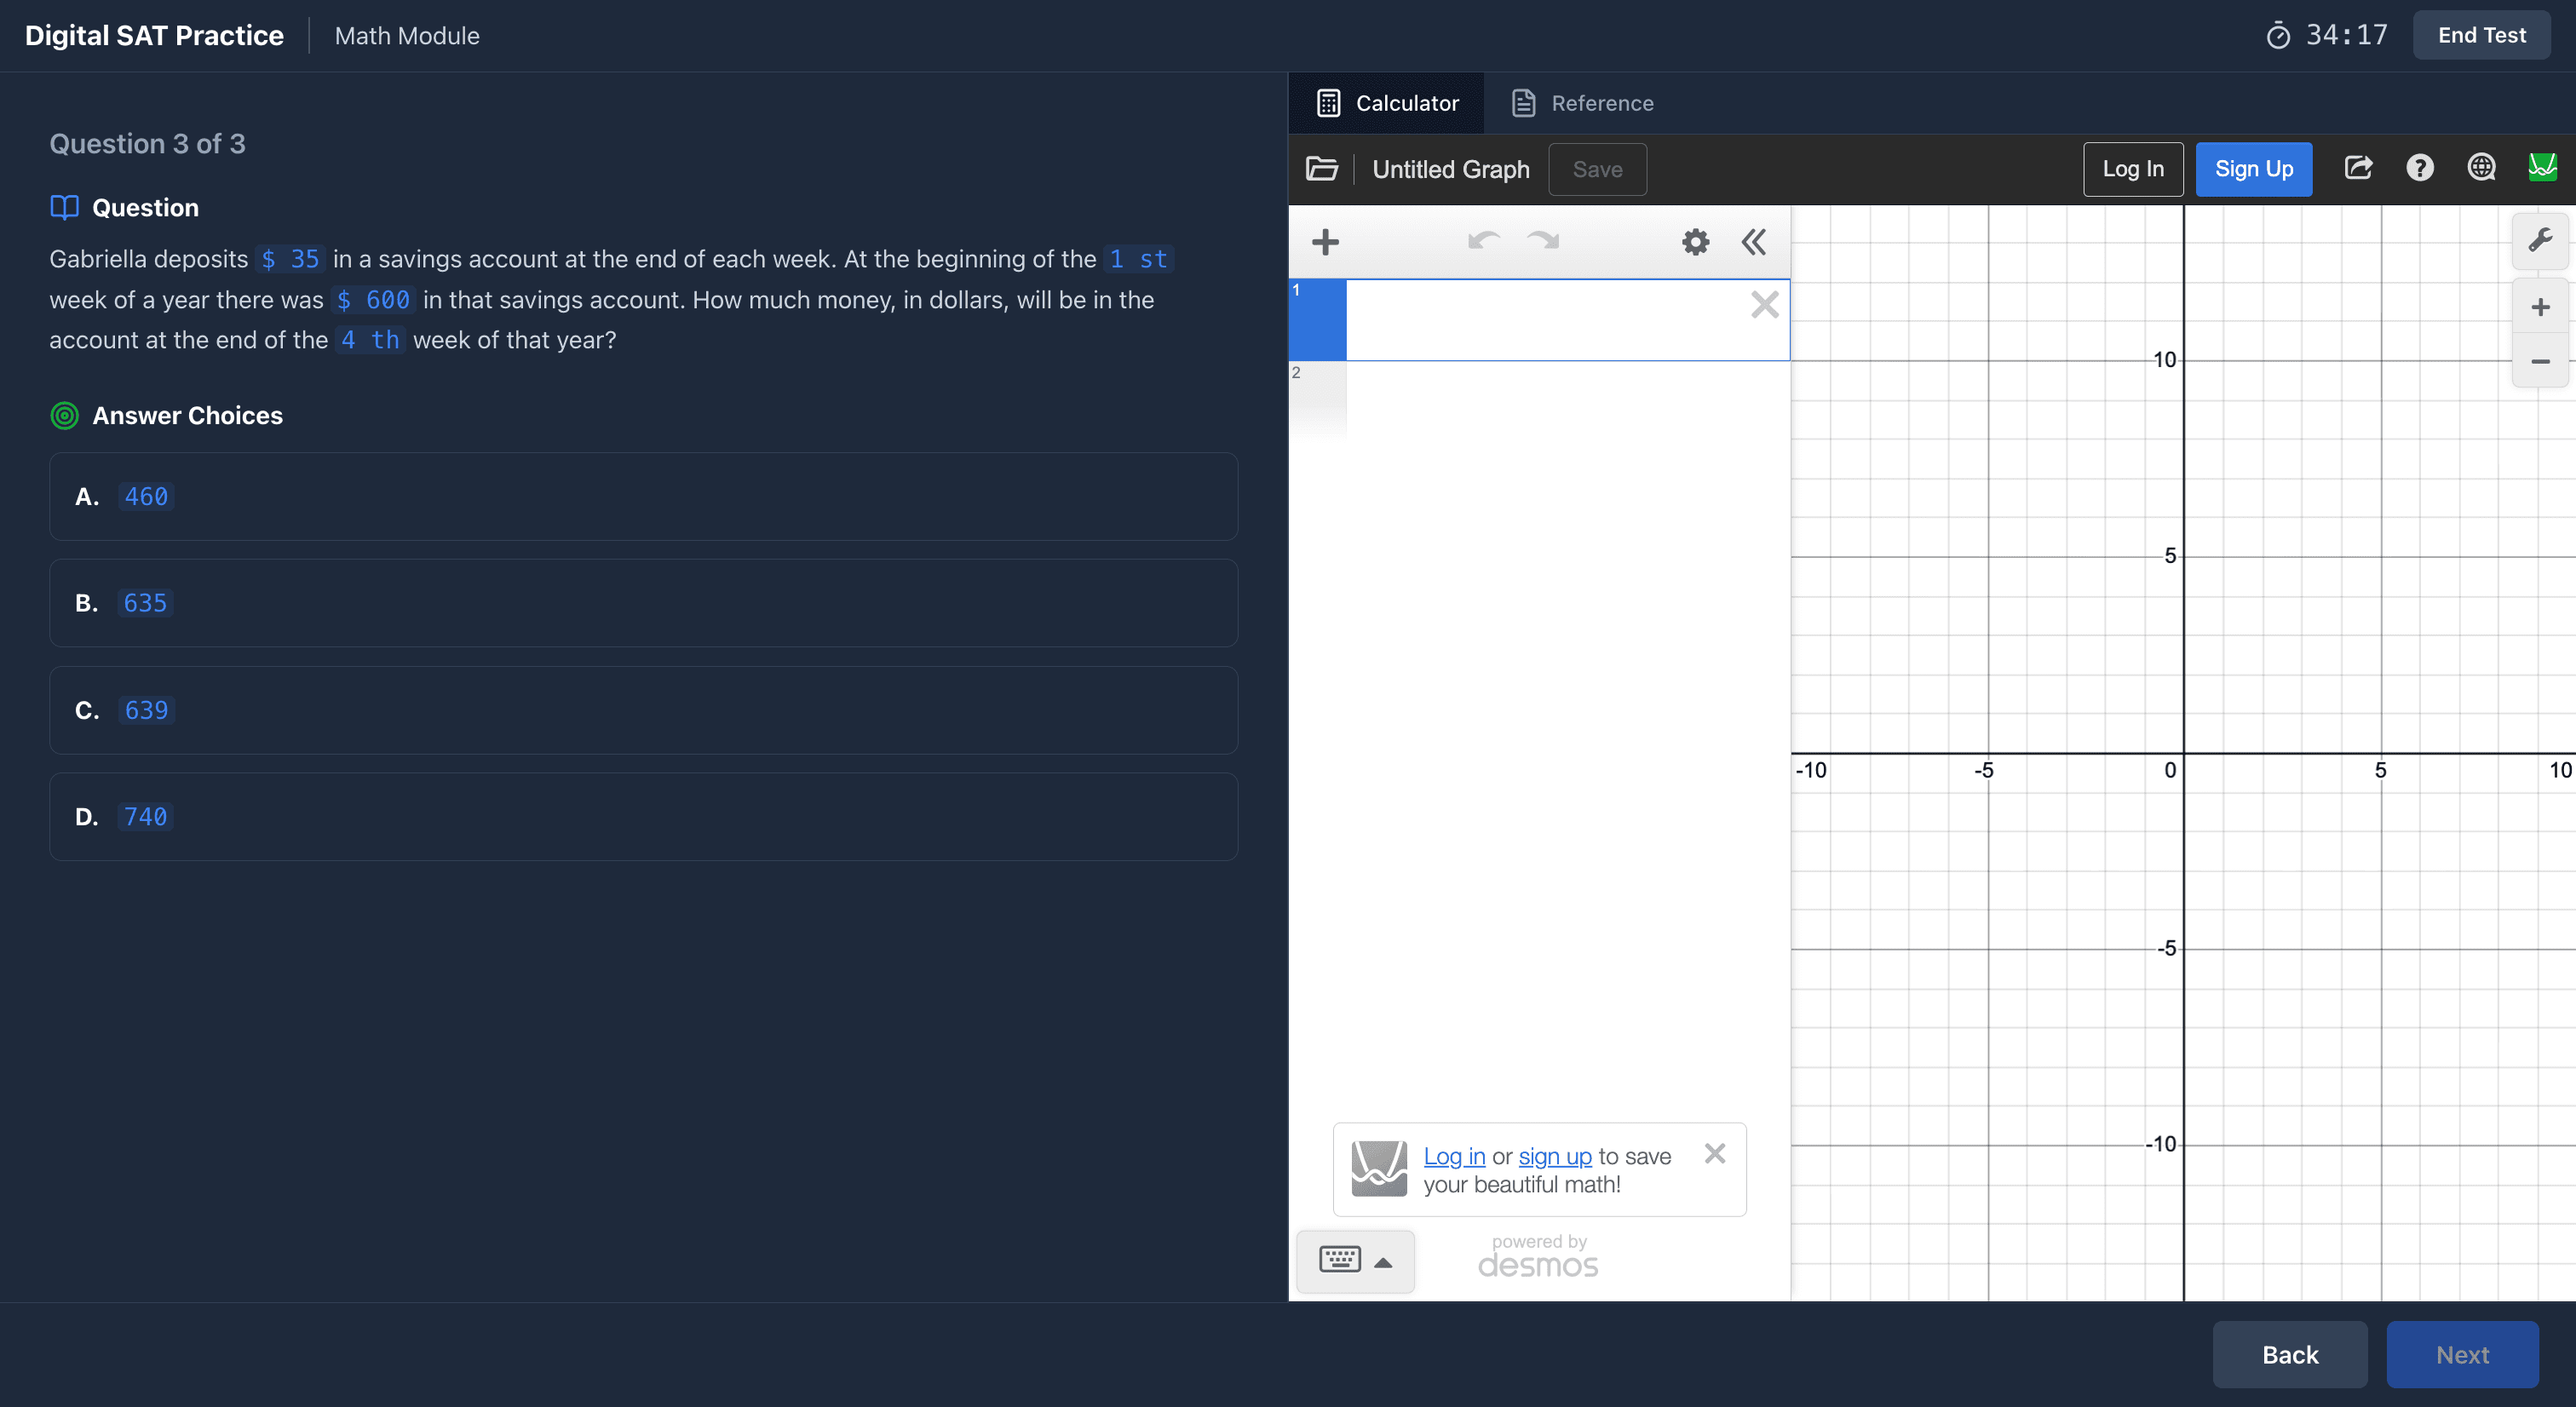The height and width of the screenshot is (1407, 2576).
Task: Zoom out on the graph
Action: (x=2540, y=361)
